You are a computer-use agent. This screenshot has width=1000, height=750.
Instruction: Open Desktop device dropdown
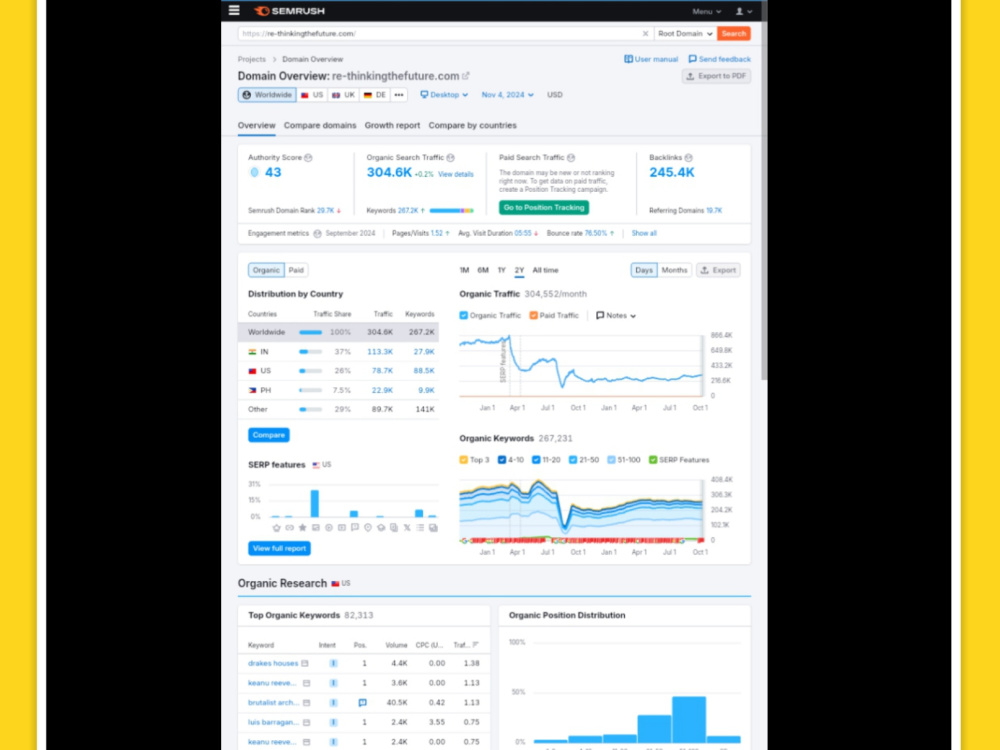pos(444,95)
